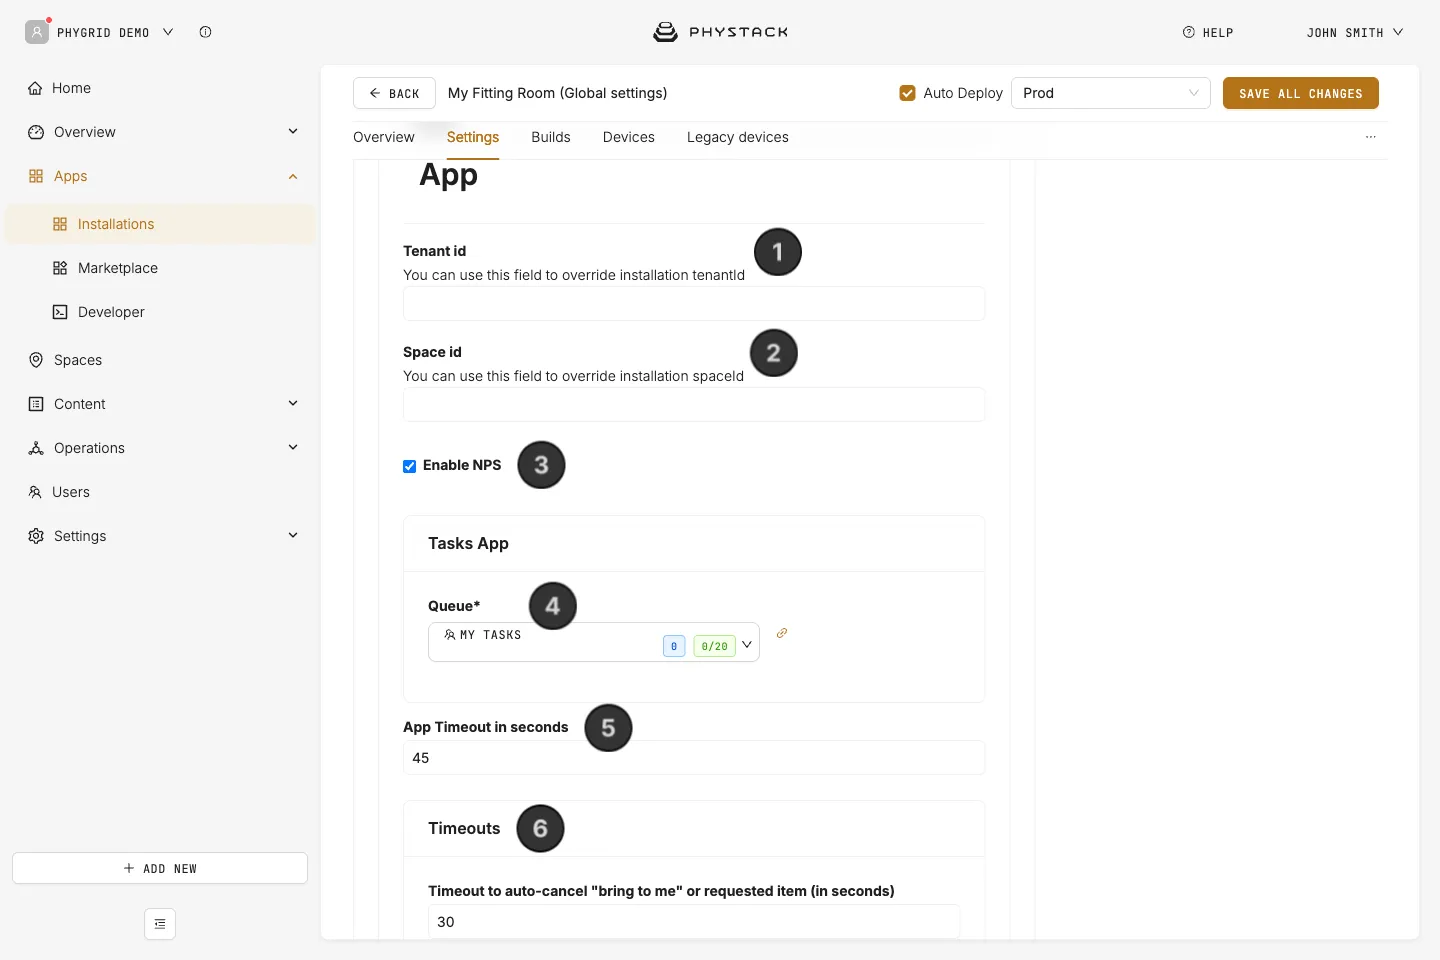Collapse the sidebar with the bottom icon
1440x960 pixels.
click(160, 924)
